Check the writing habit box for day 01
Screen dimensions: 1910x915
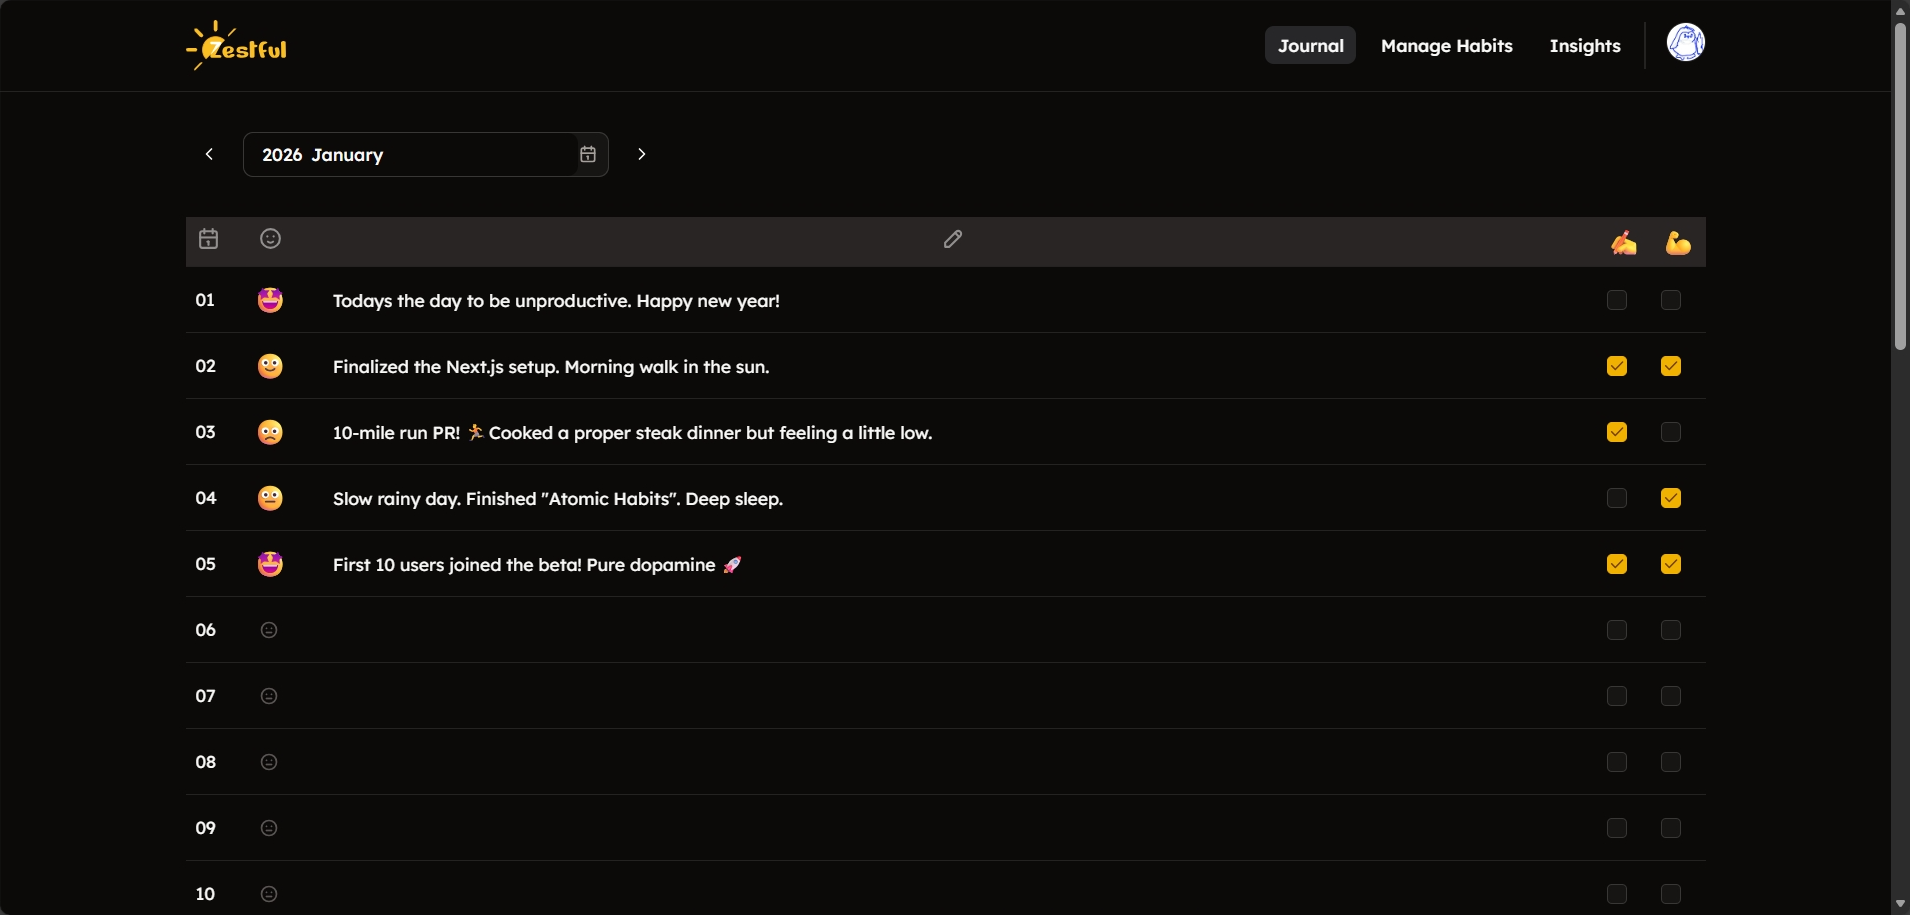click(x=1617, y=300)
